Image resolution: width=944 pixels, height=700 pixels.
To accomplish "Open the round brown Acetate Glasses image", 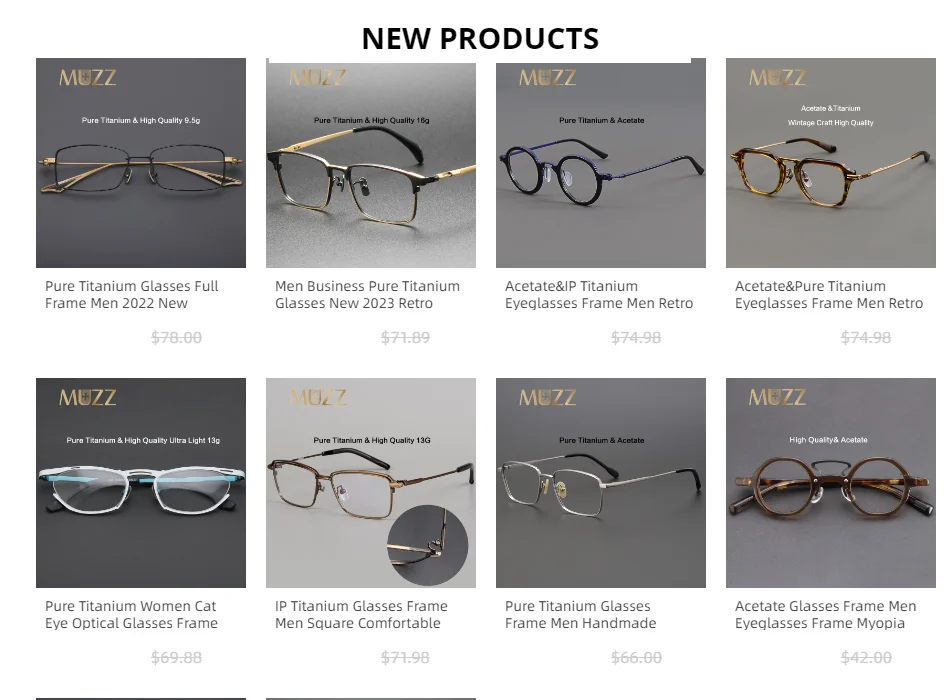I will pos(831,483).
